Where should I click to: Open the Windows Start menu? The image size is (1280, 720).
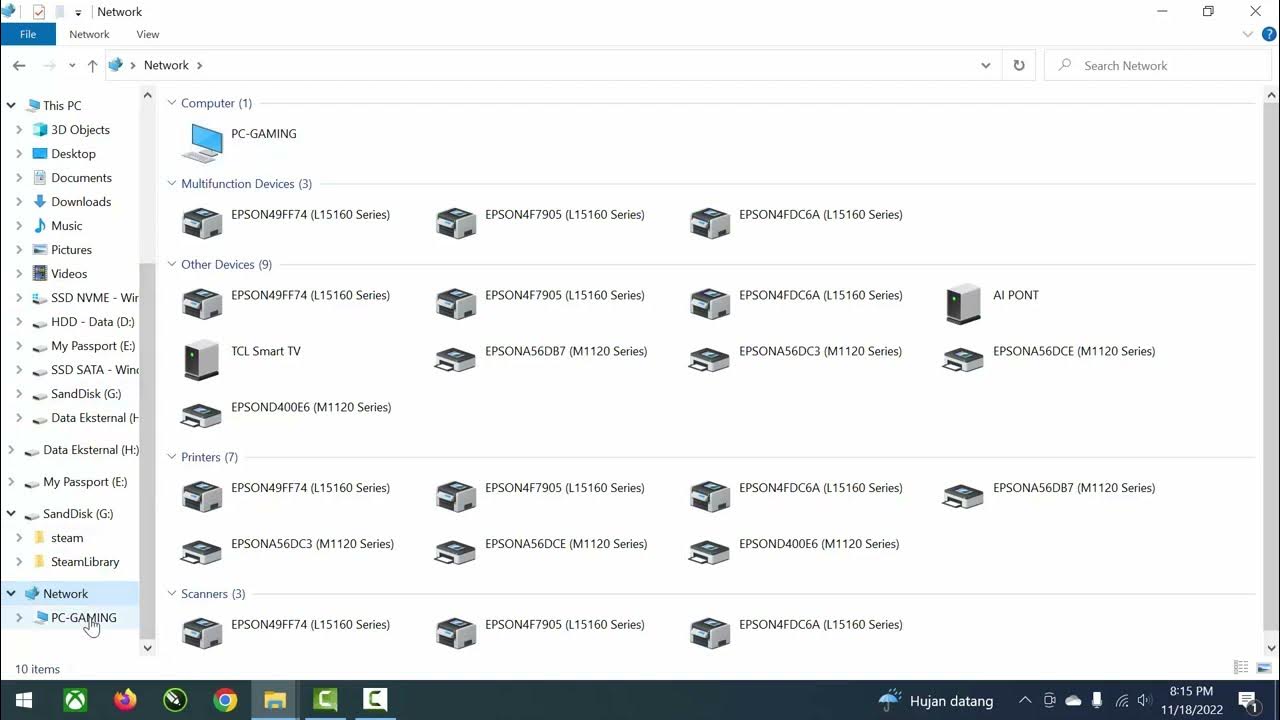[x=24, y=700]
